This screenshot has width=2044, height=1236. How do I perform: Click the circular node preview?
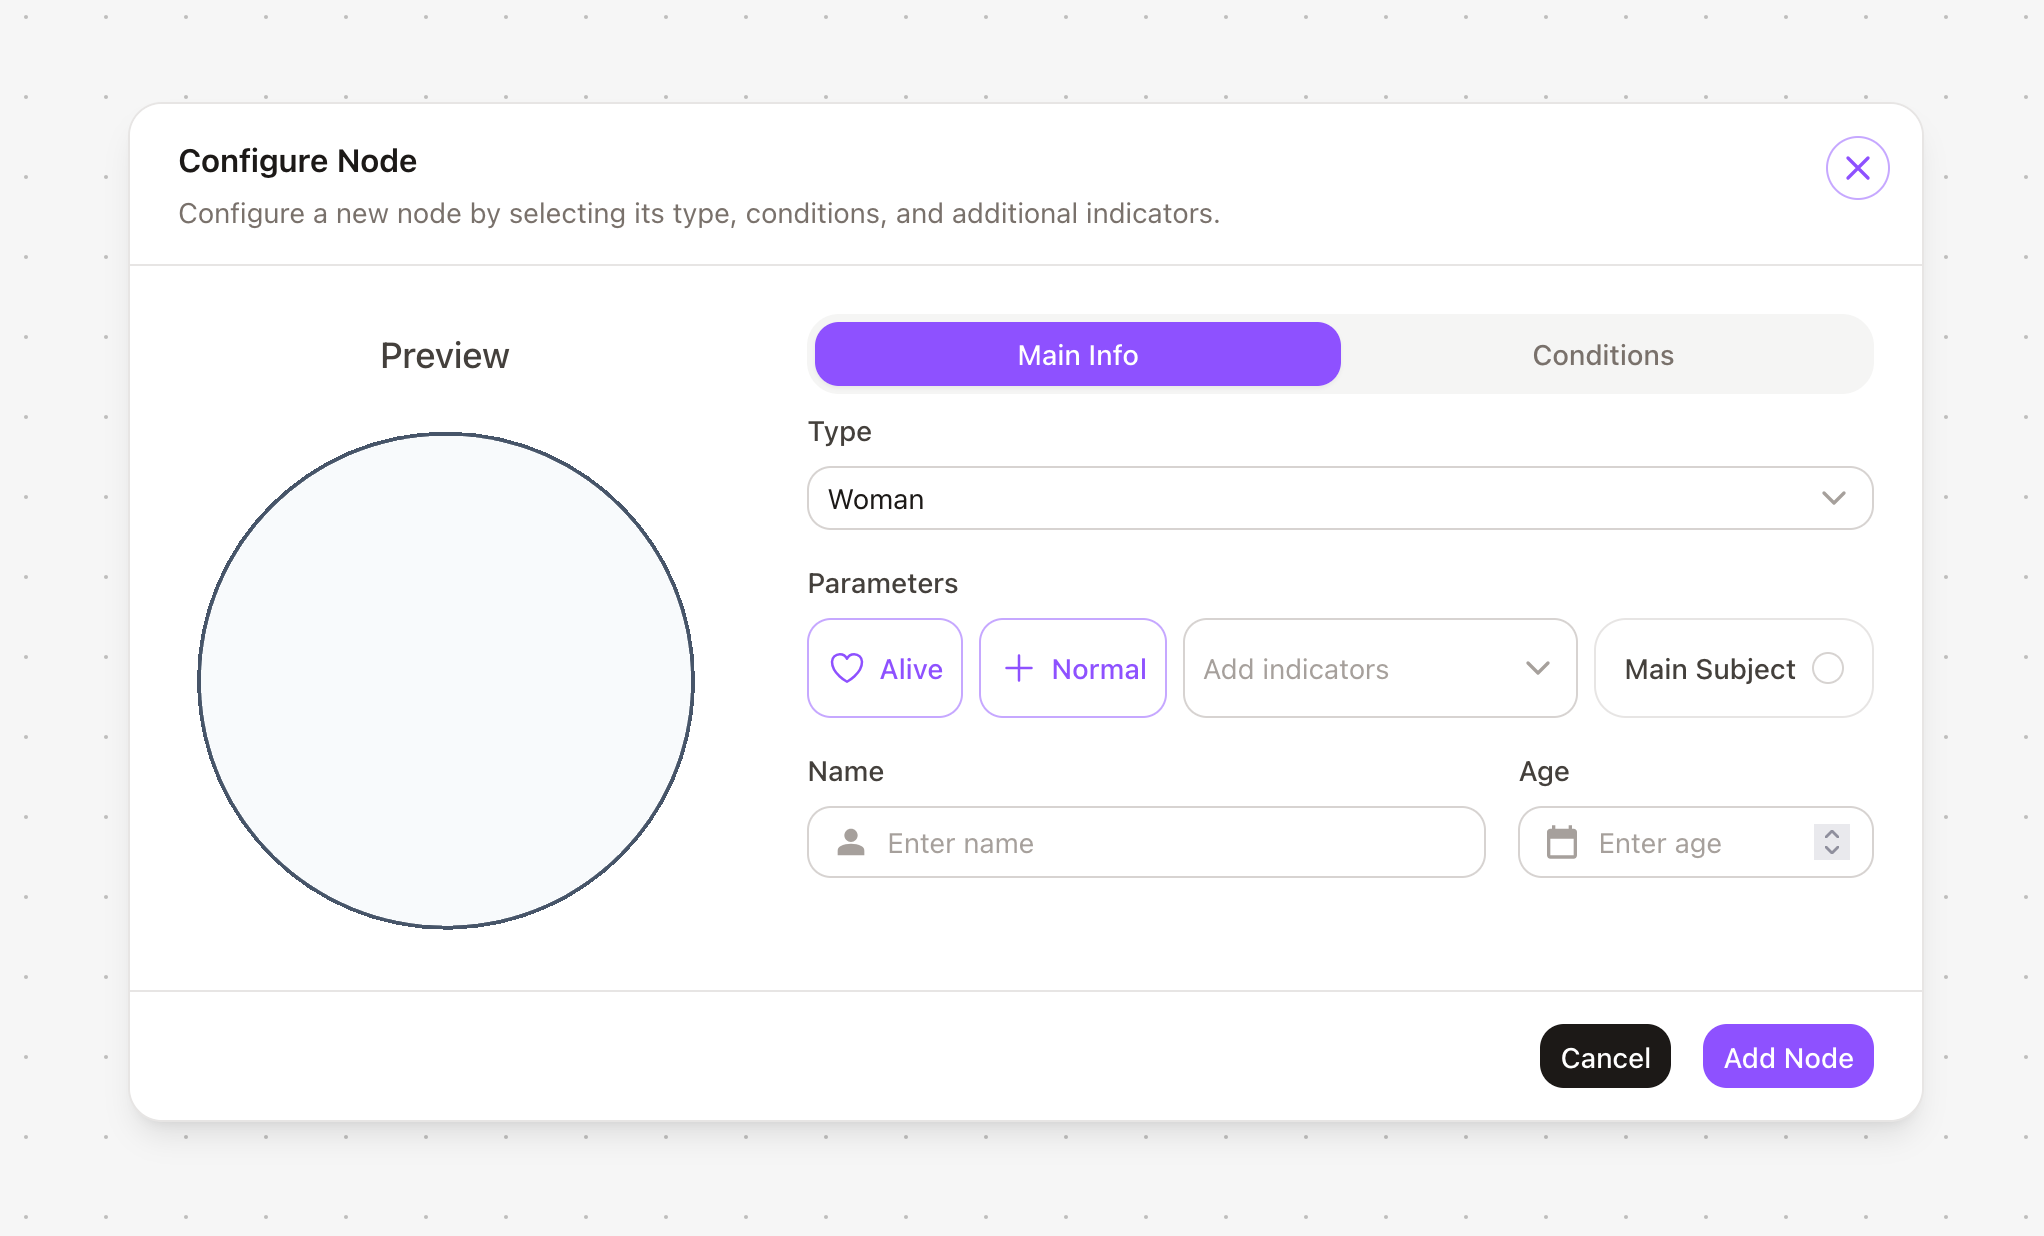(x=446, y=680)
